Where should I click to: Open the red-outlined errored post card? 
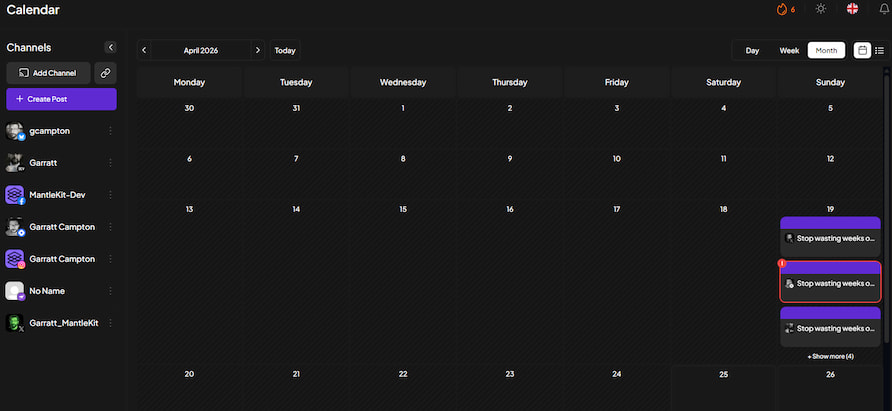tap(830, 282)
